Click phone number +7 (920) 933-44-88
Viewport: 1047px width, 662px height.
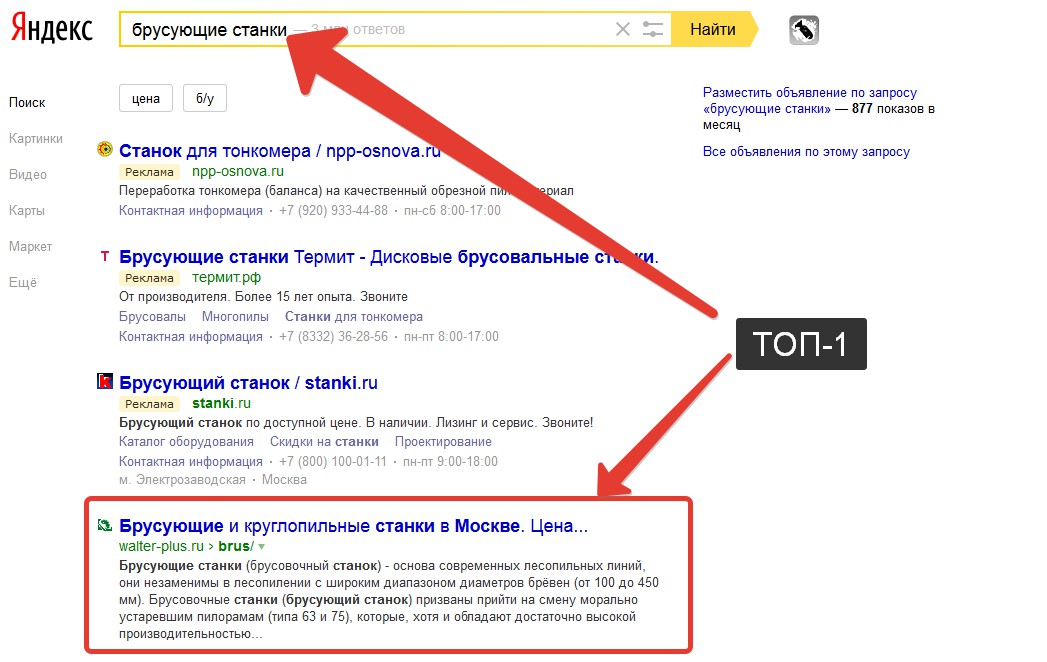point(333,210)
